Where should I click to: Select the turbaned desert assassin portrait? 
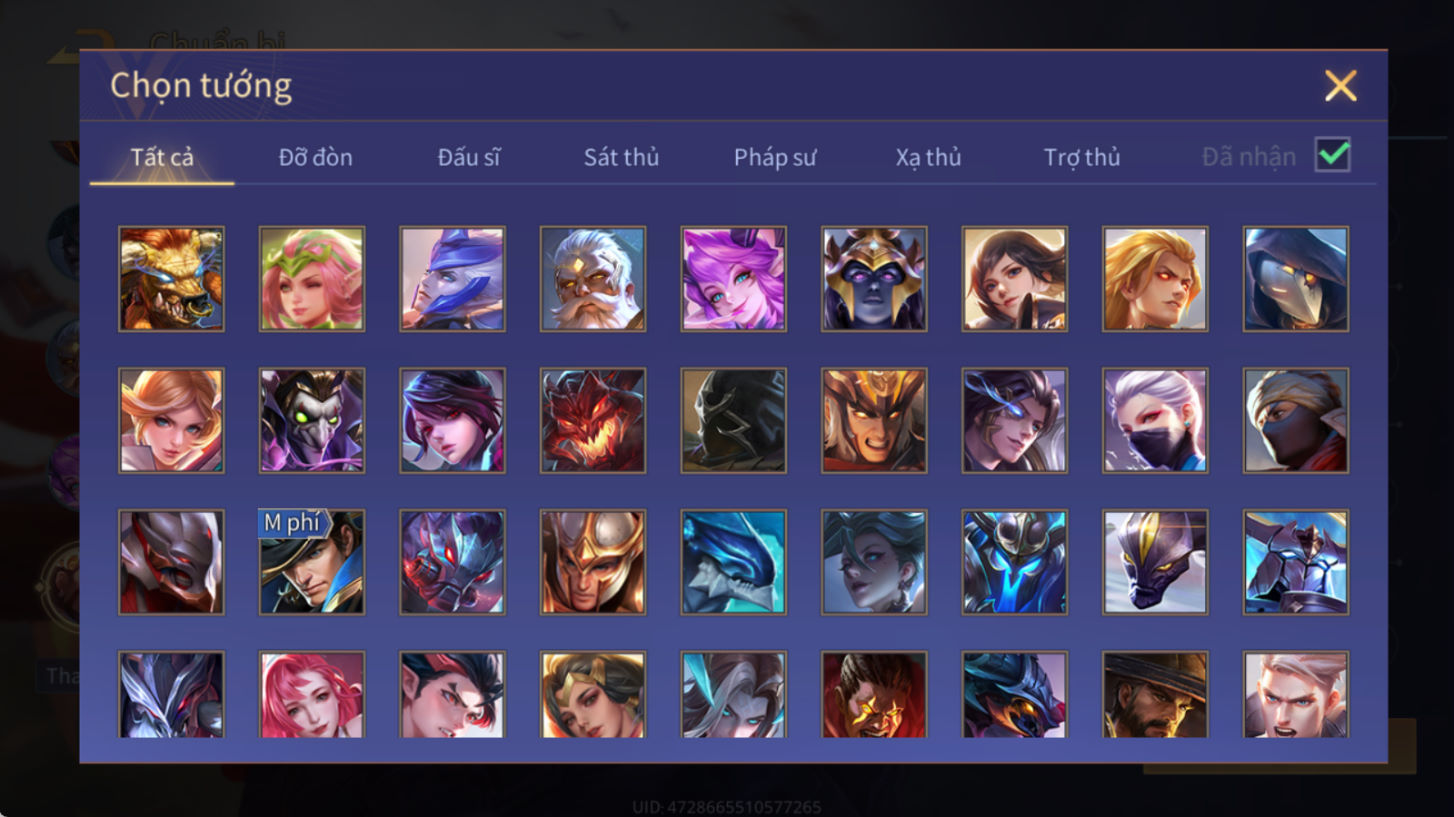pyautogui.click(x=1296, y=420)
